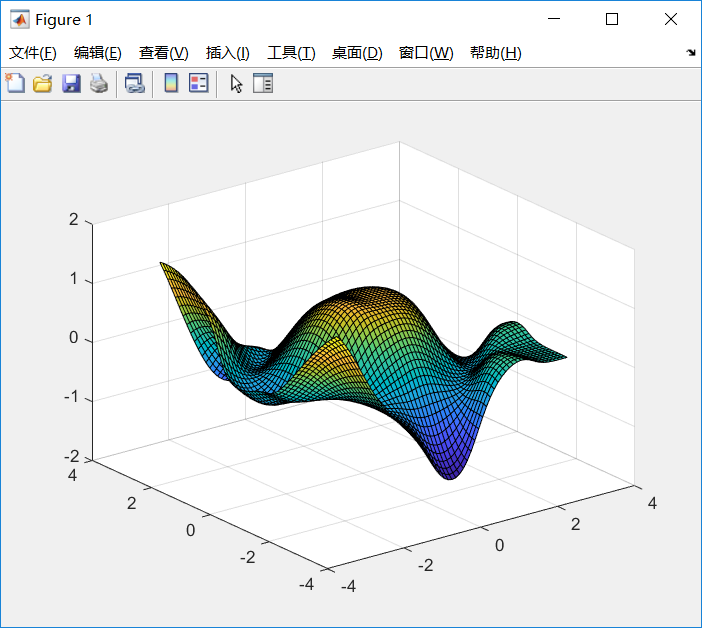Insert a legend using the toolbar icon
The width and height of the screenshot is (702, 628).
click(198, 83)
